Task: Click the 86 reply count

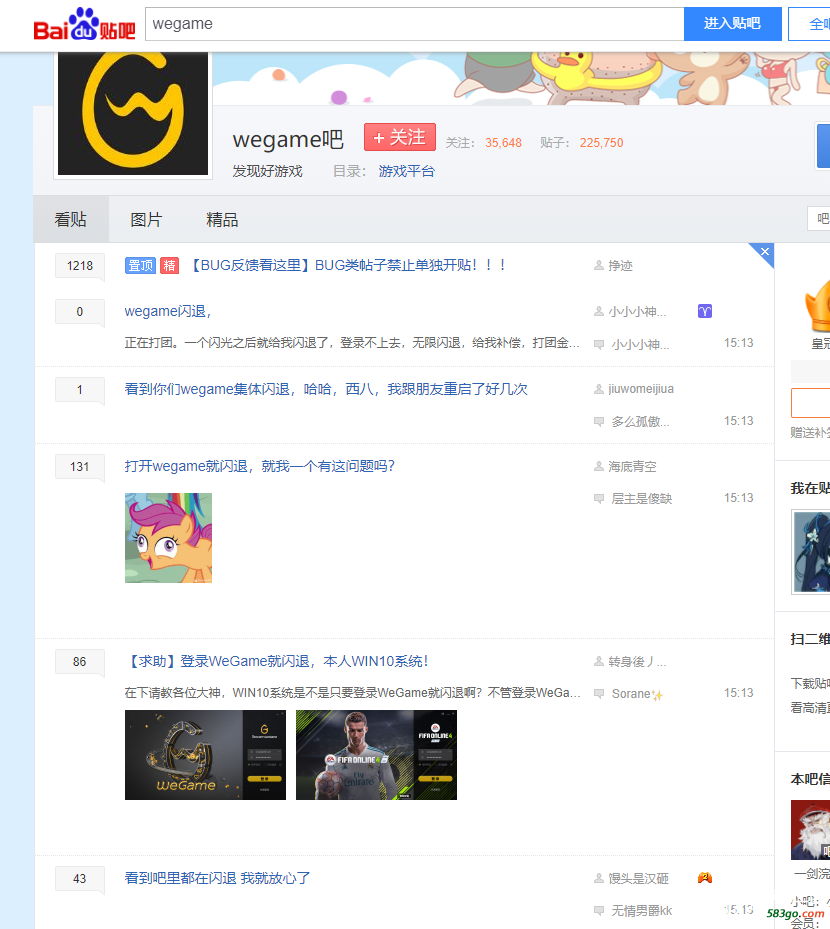Action: (x=80, y=662)
